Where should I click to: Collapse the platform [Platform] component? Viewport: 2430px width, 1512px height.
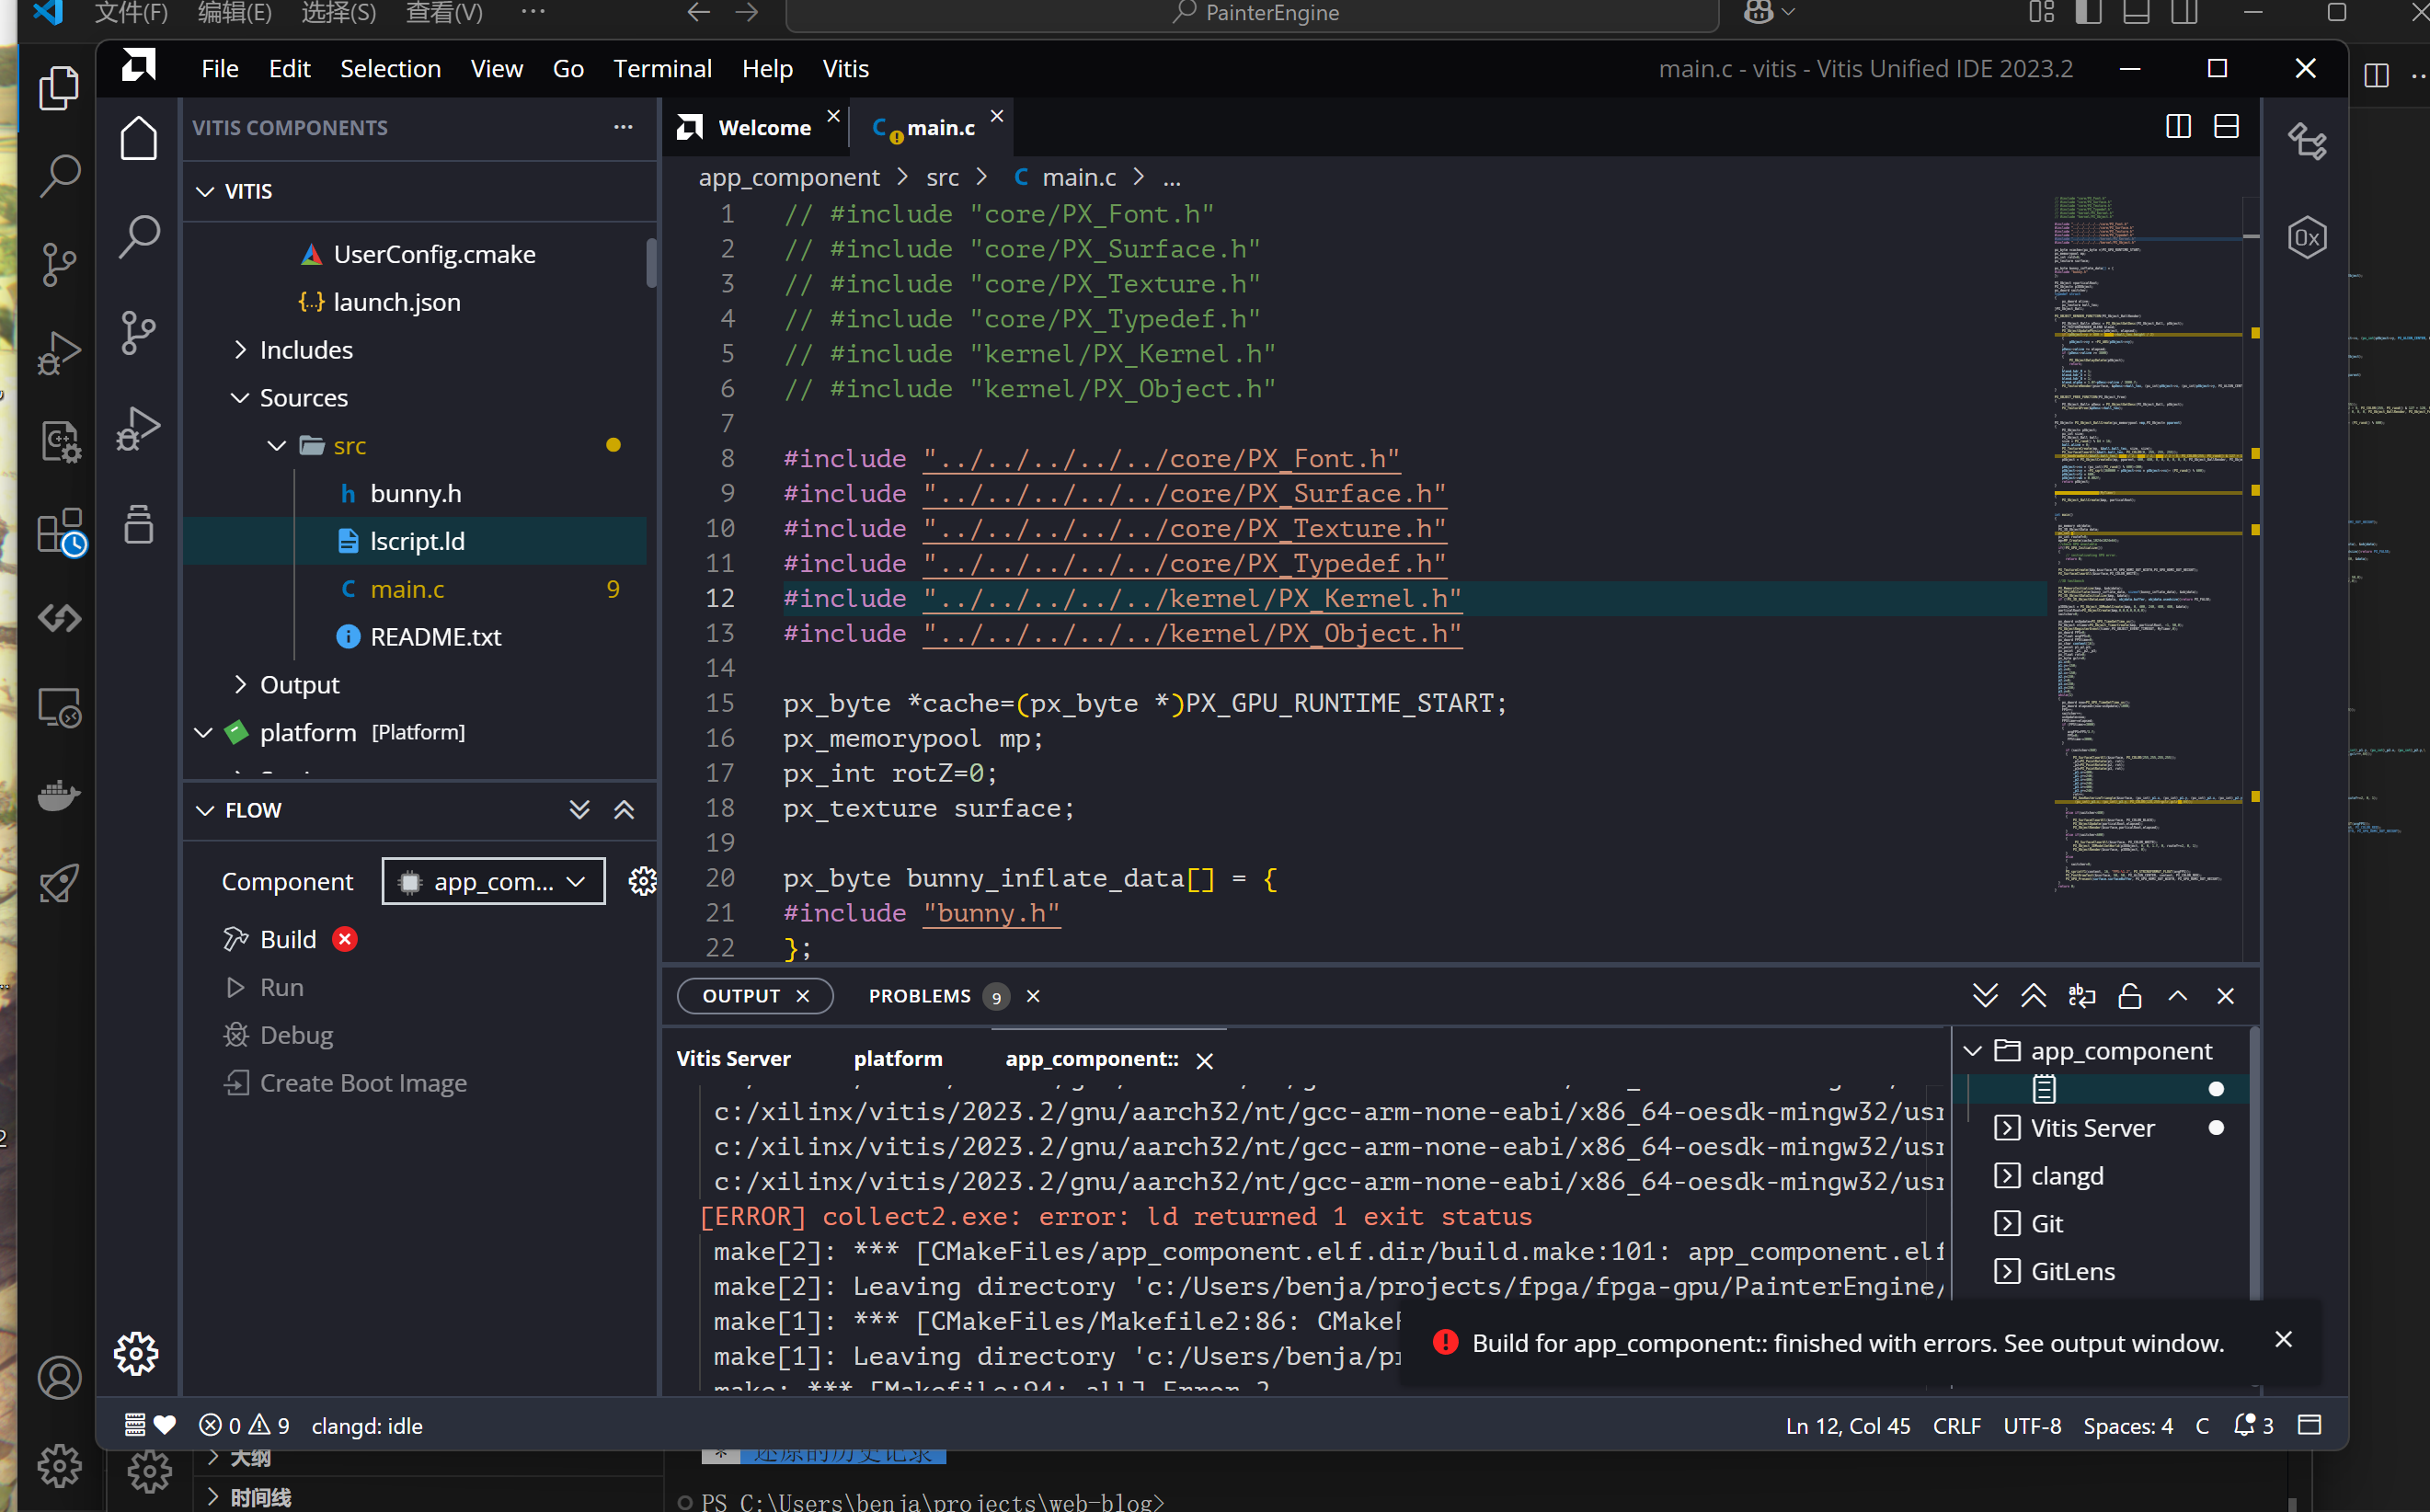(x=203, y=732)
